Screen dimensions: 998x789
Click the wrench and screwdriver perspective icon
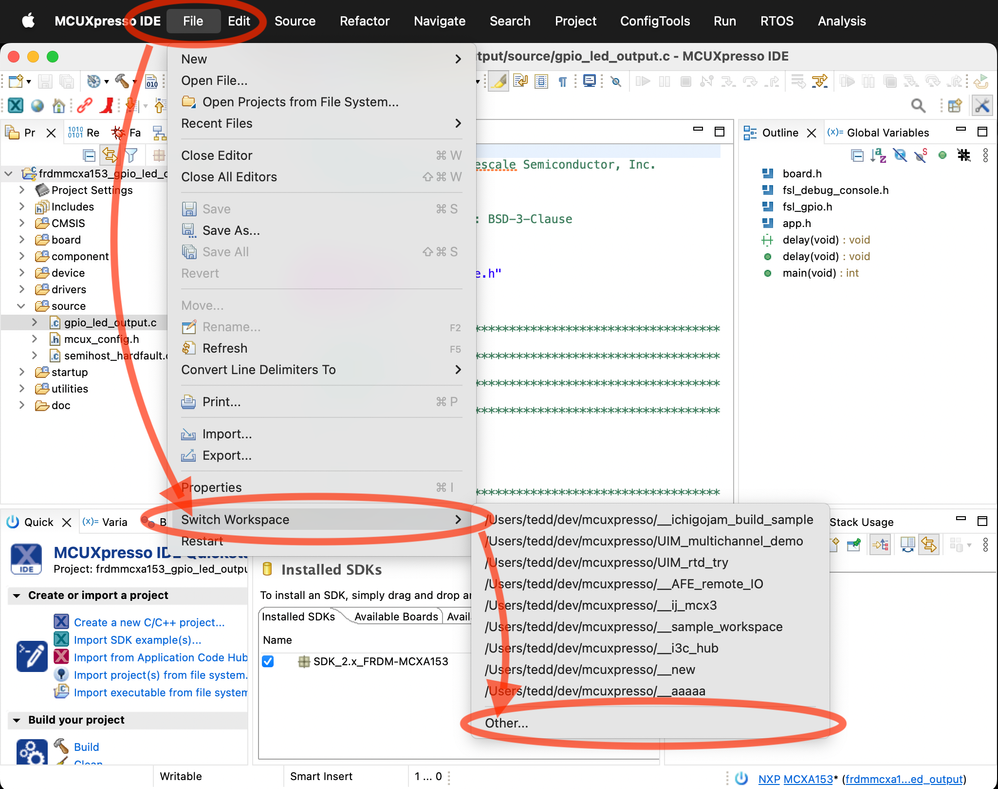click(x=982, y=106)
